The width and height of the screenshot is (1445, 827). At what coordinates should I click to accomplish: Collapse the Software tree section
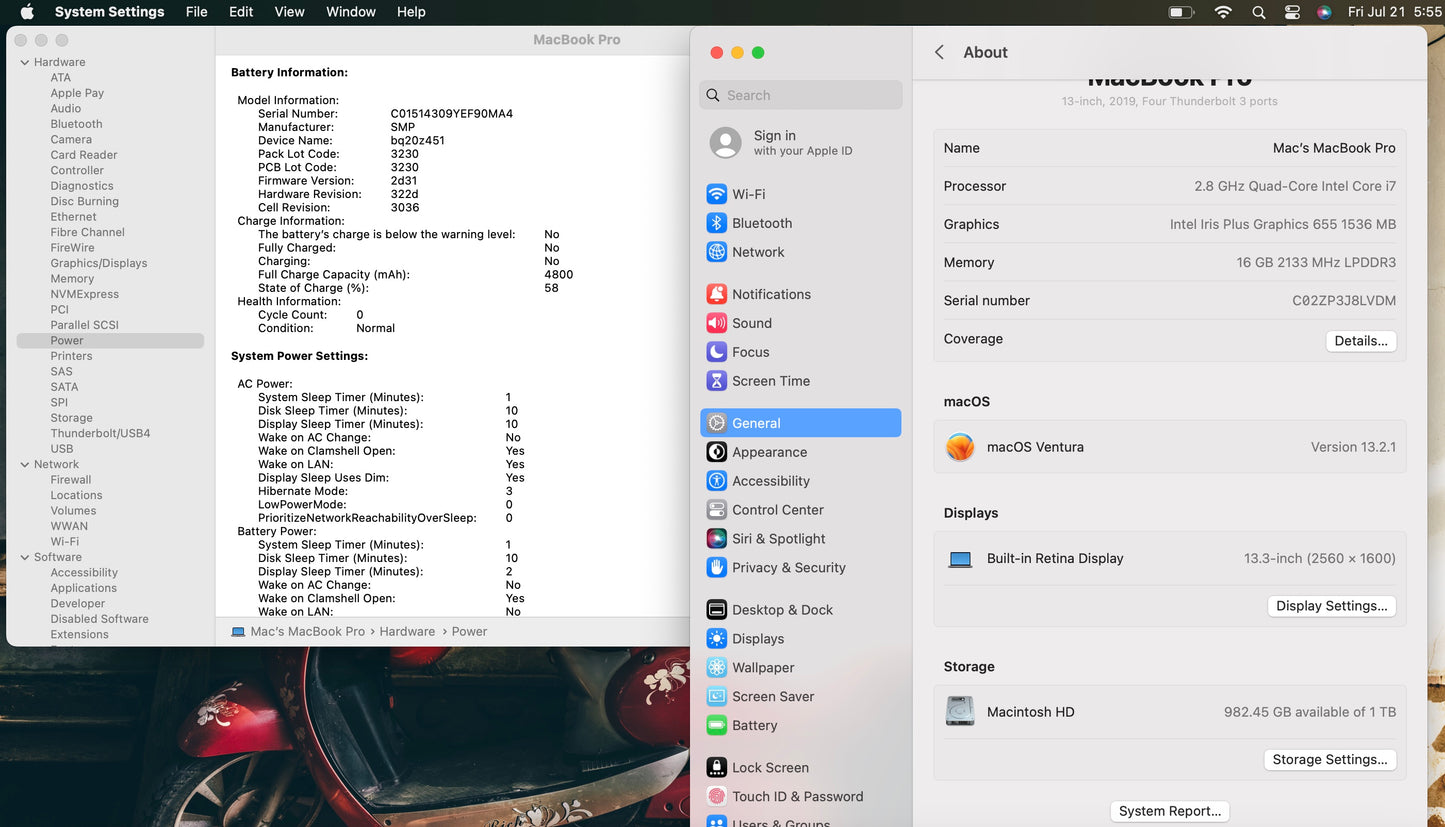[25, 557]
